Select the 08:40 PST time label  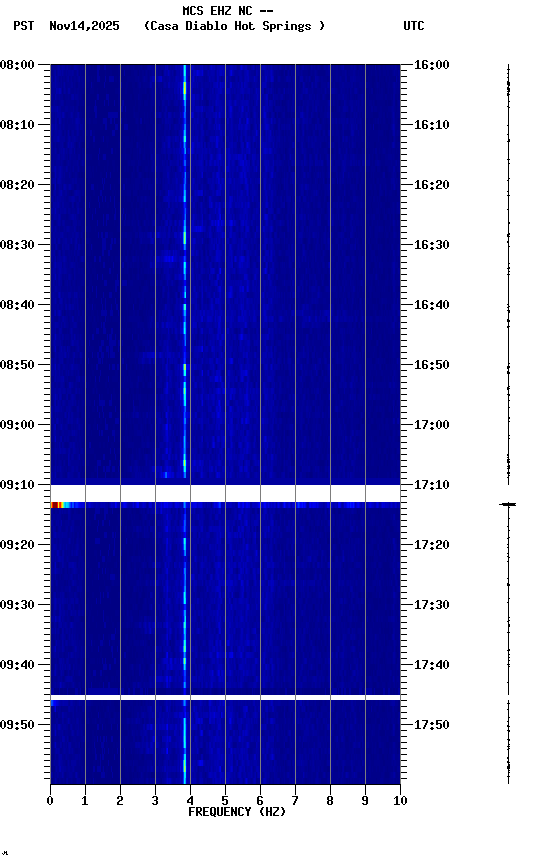17,305
